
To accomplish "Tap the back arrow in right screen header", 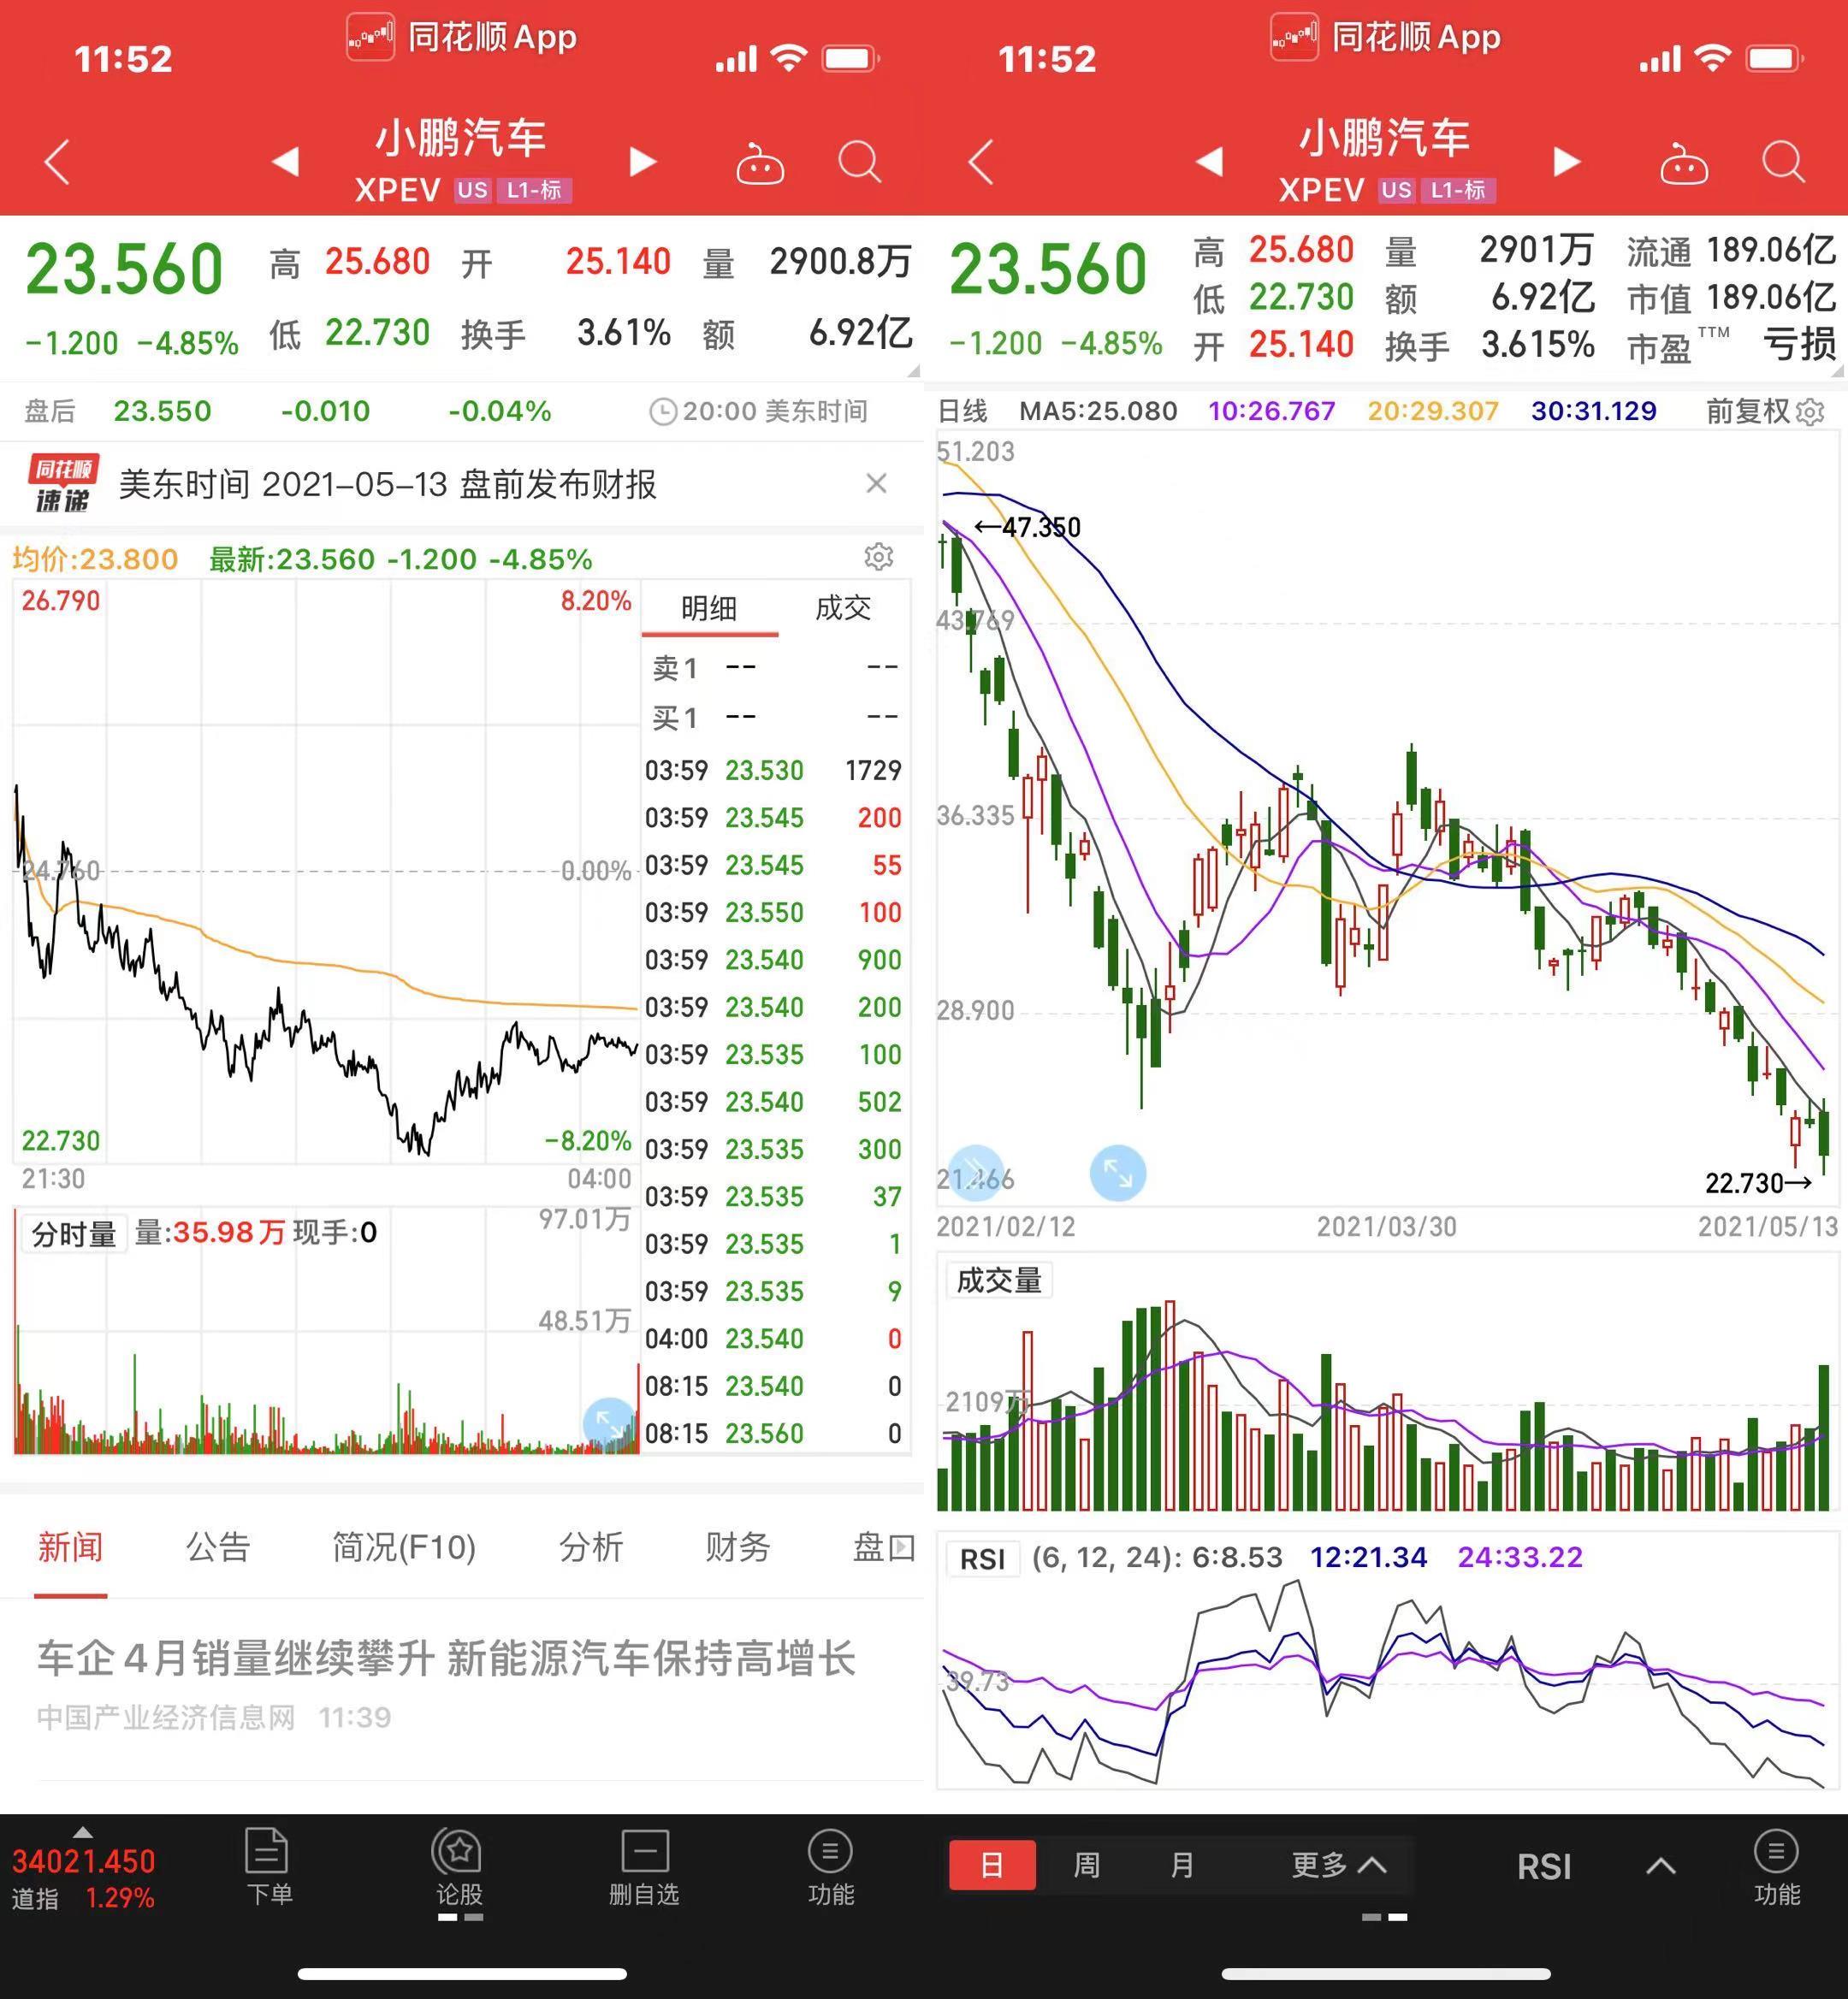I will [982, 162].
